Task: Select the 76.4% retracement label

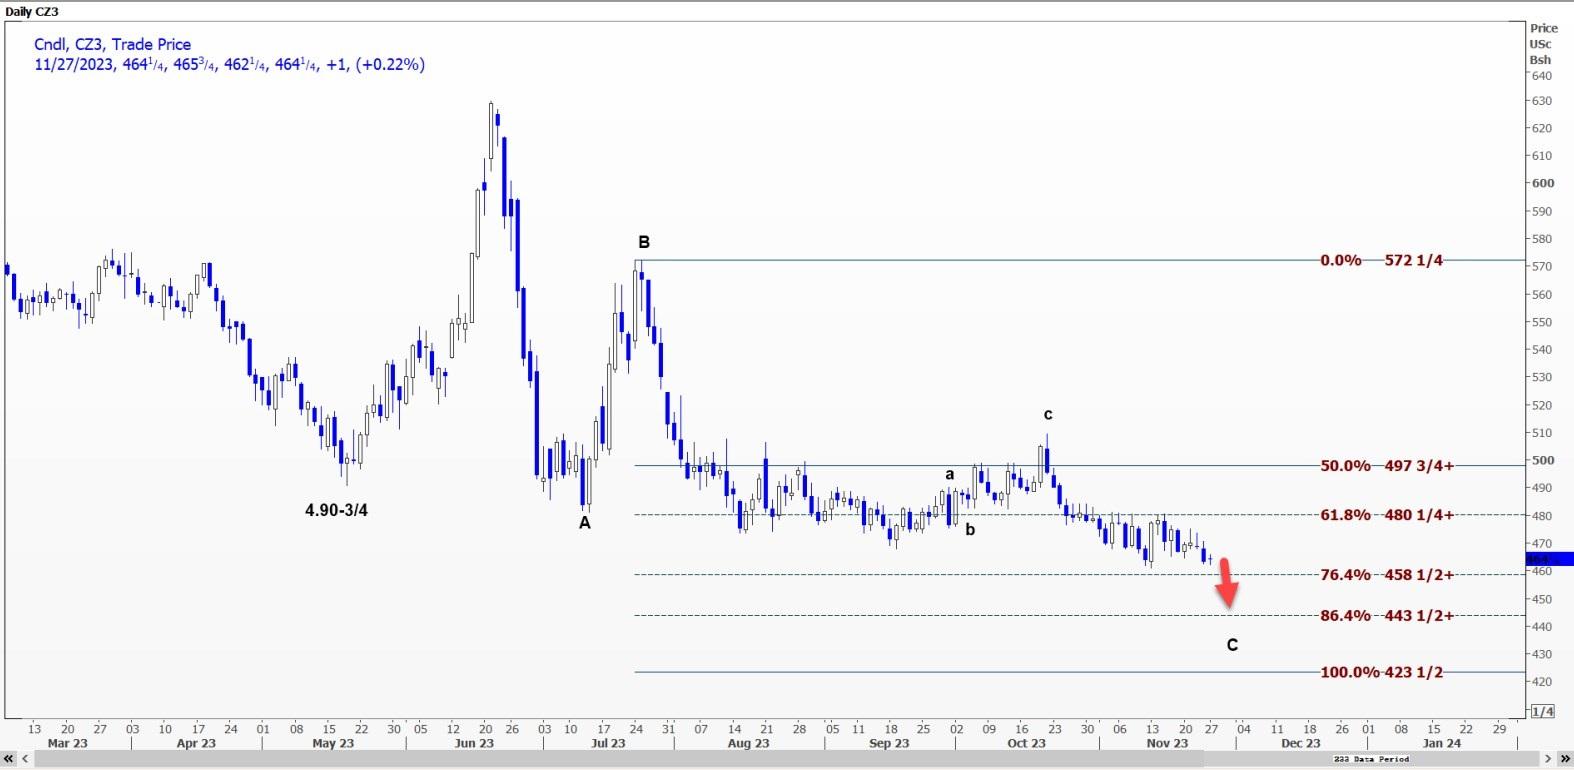Action: coord(1345,575)
